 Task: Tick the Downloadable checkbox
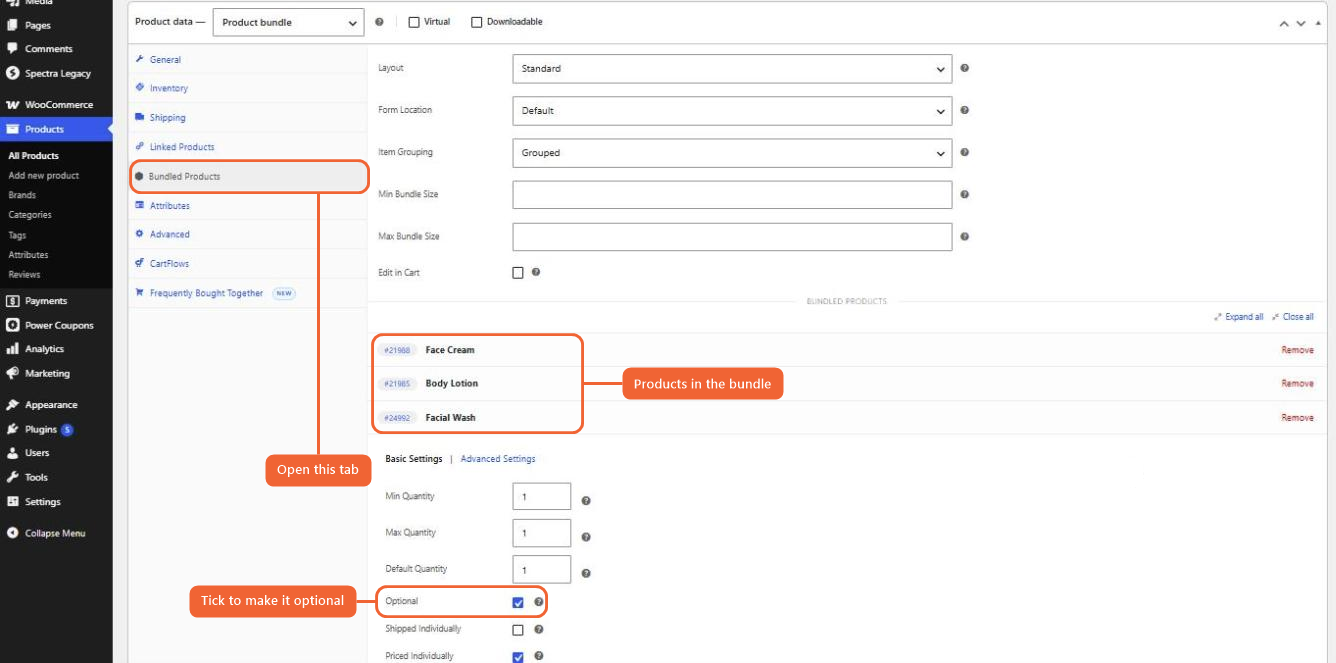(x=476, y=22)
